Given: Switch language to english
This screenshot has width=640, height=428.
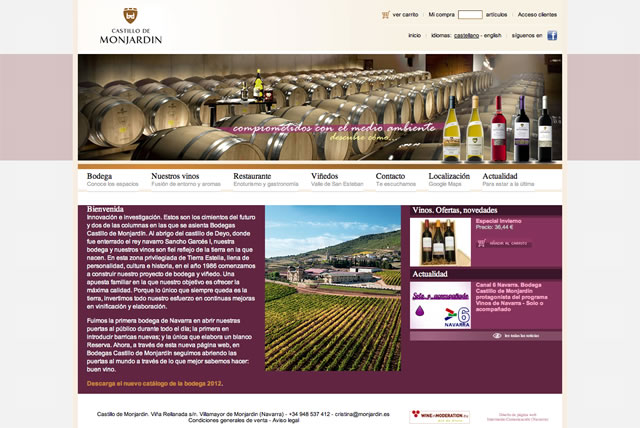Looking at the screenshot, I should (493, 35).
